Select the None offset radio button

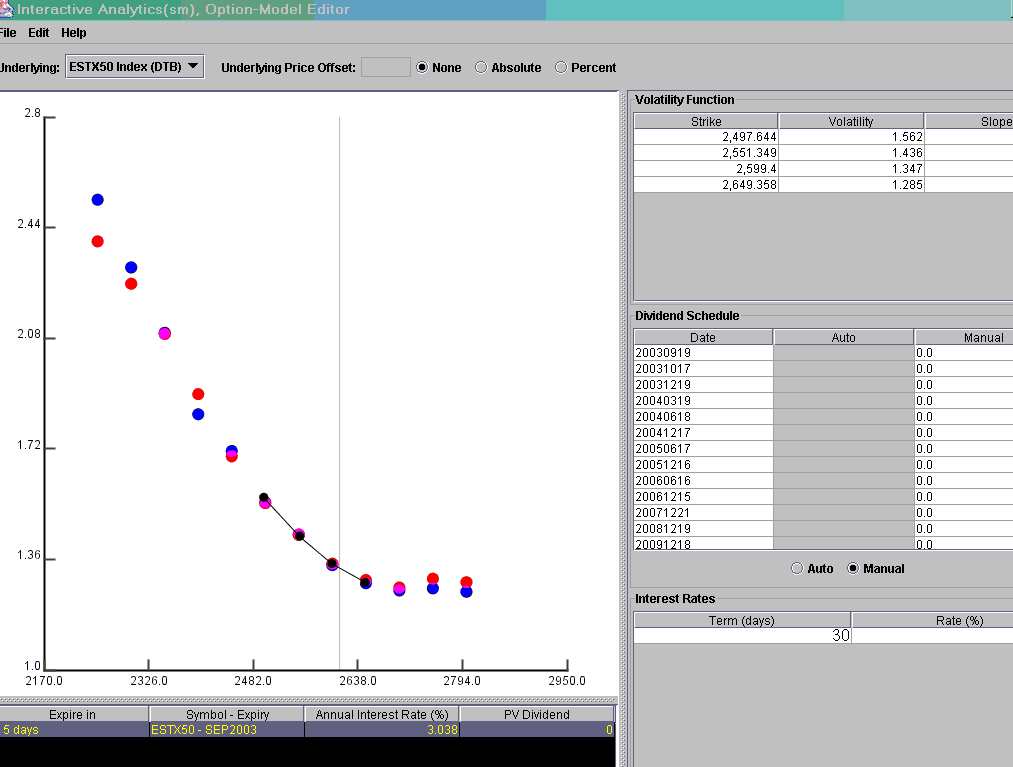coord(422,68)
